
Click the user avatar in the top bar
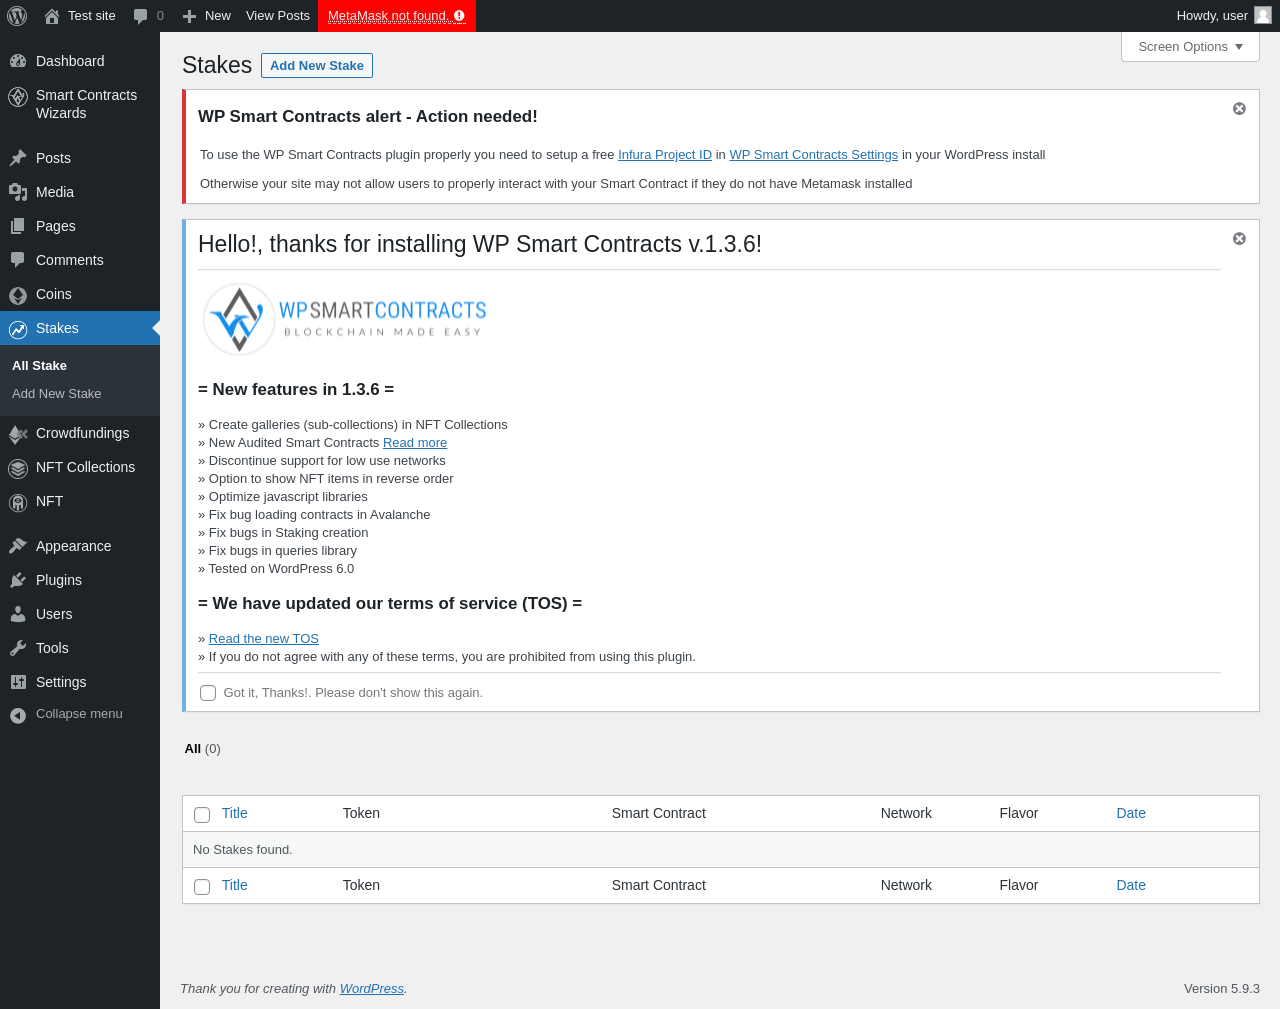[x=1263, y=15]
